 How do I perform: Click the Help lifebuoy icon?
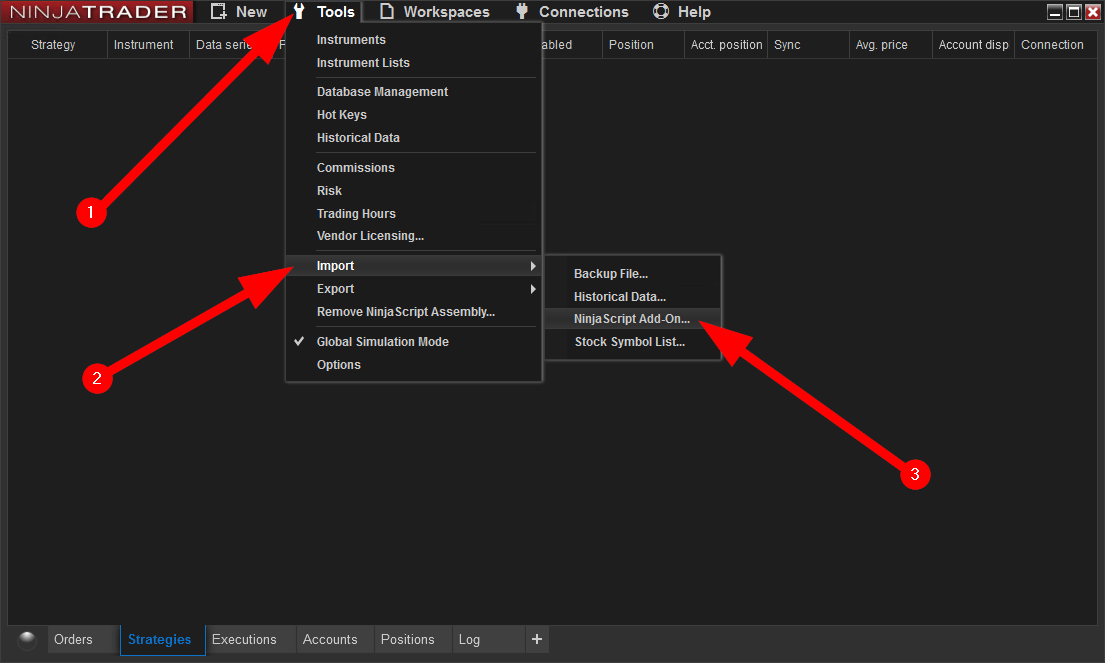pyautogui.click(x=660, y=12)
